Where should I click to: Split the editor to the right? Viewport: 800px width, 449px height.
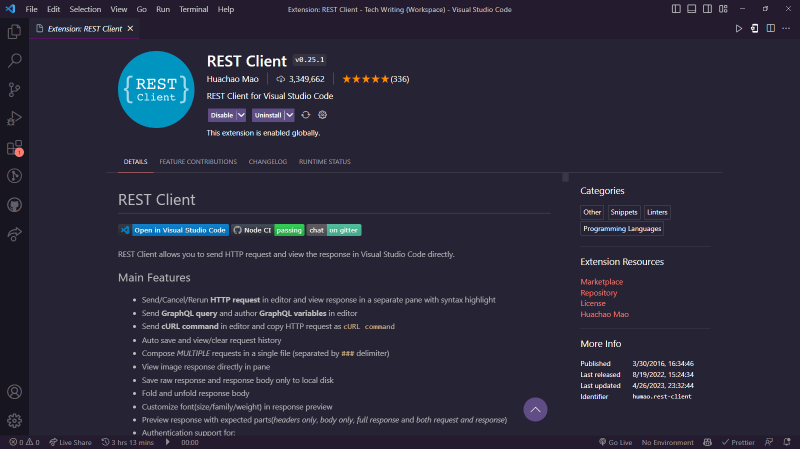point(770,29)
